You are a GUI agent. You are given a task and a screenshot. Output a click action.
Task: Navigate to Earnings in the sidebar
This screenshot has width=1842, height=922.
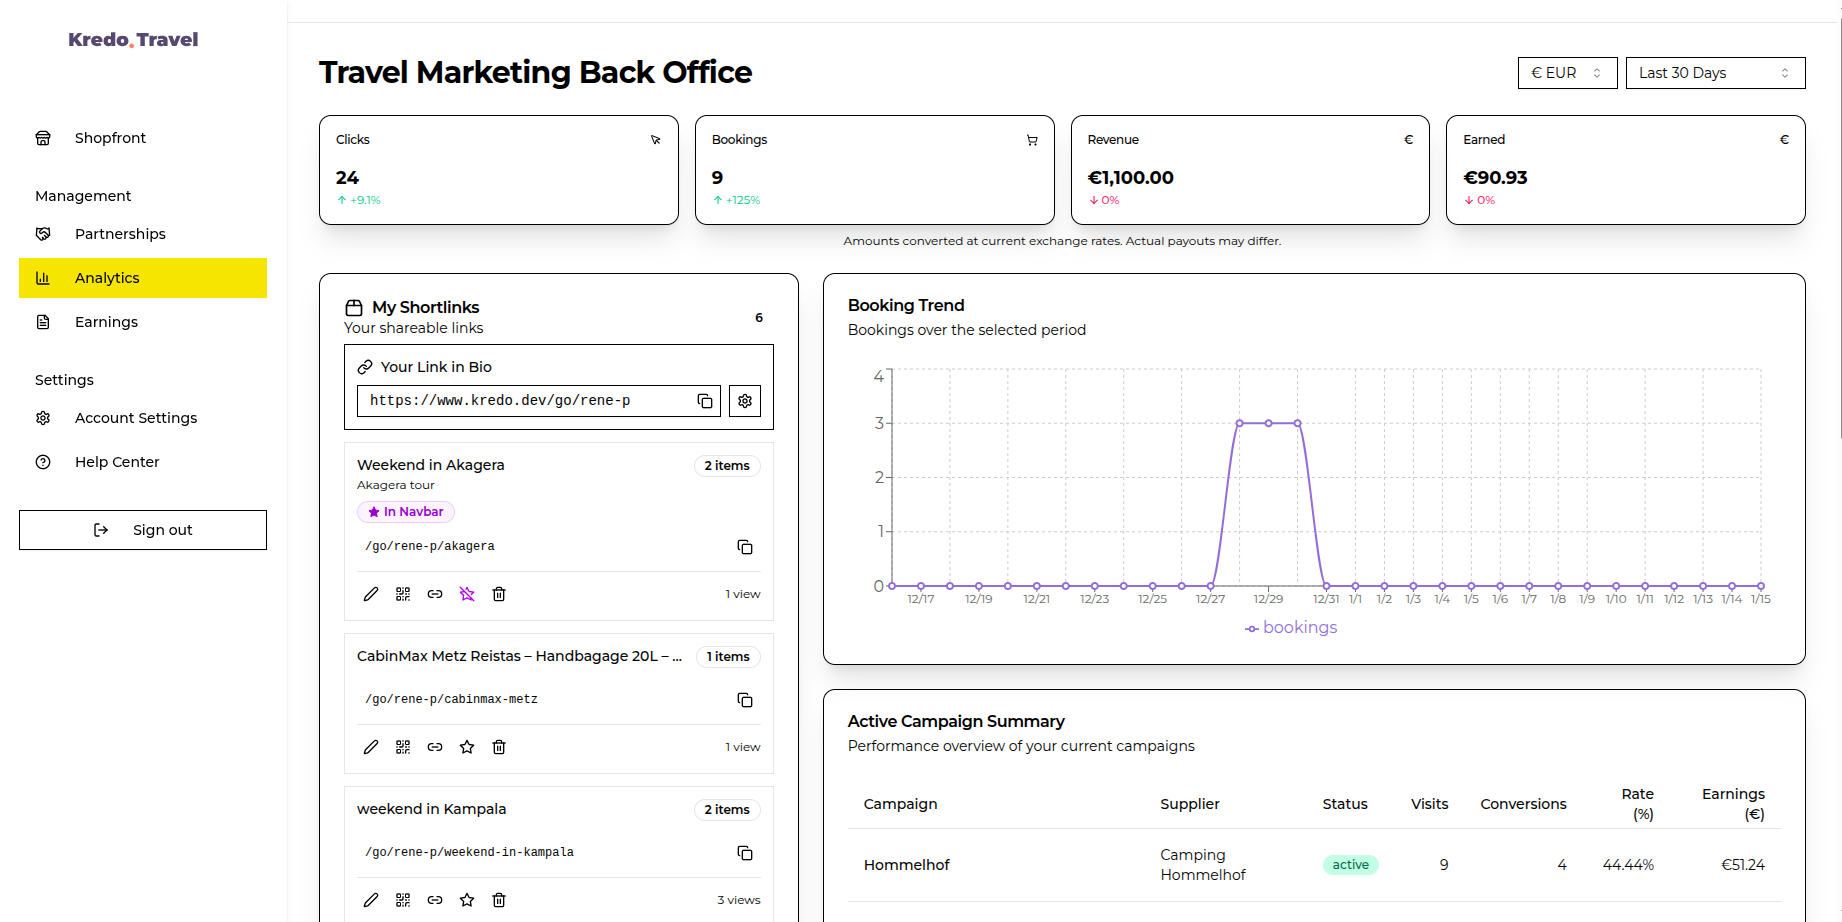(106, 321)
